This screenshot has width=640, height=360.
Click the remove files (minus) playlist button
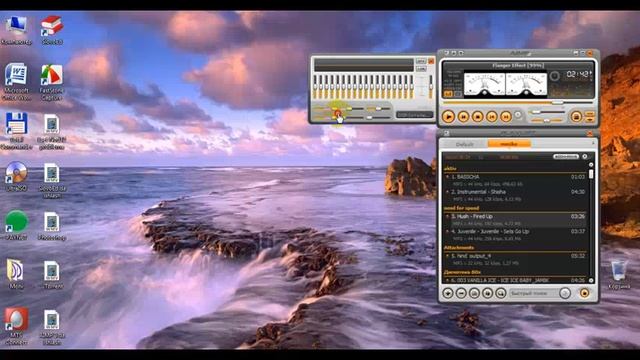[x=461, y=293]
